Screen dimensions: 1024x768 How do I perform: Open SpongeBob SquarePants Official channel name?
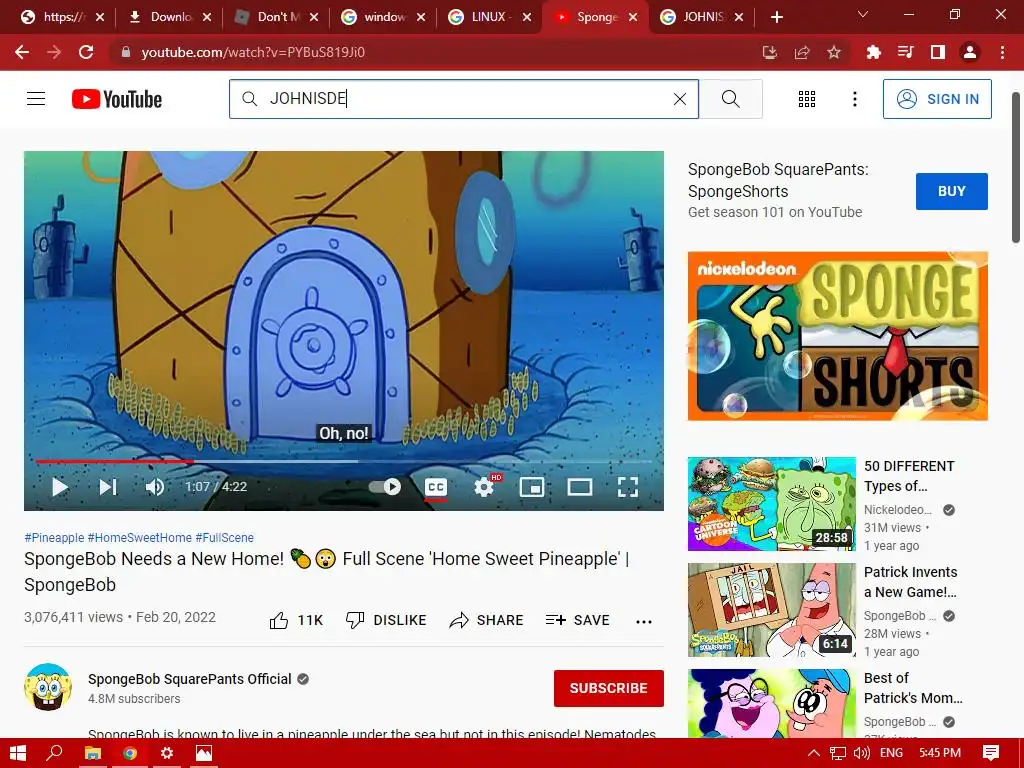click(189, 679)
